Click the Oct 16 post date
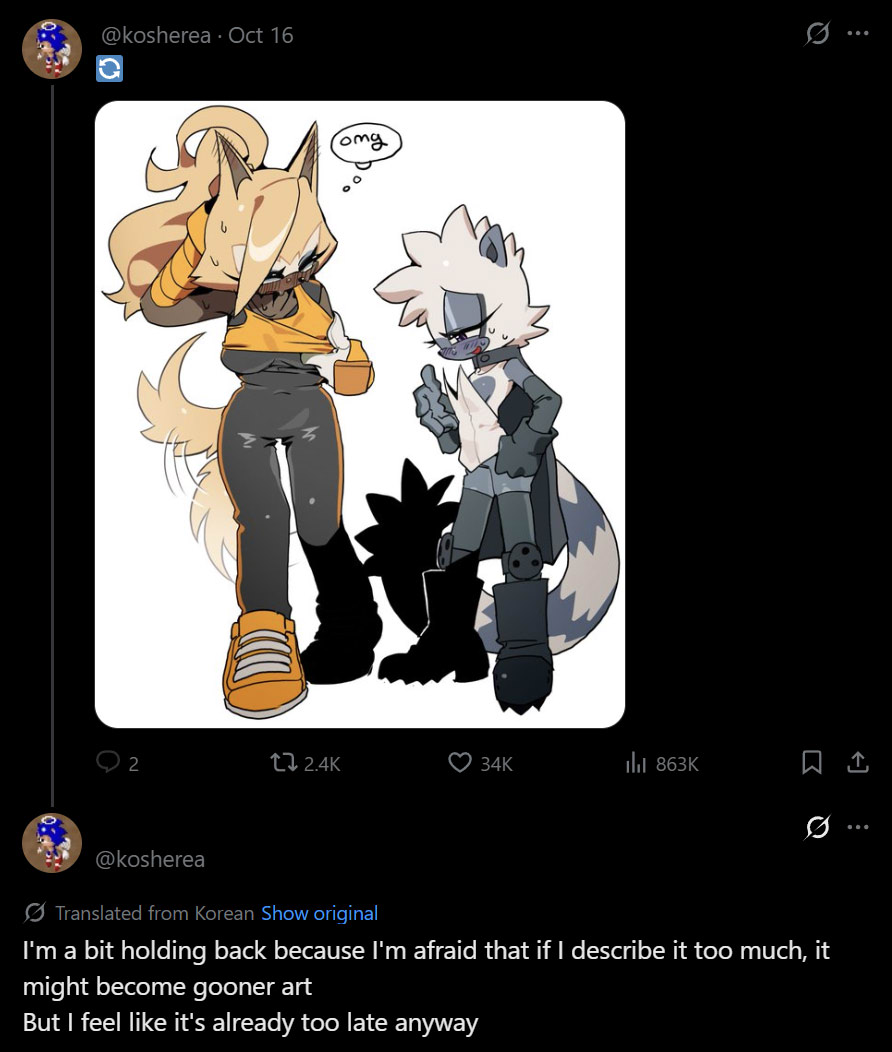This screenshot has width=892, height=1052. pyautogui.click(x=261, y=35)
